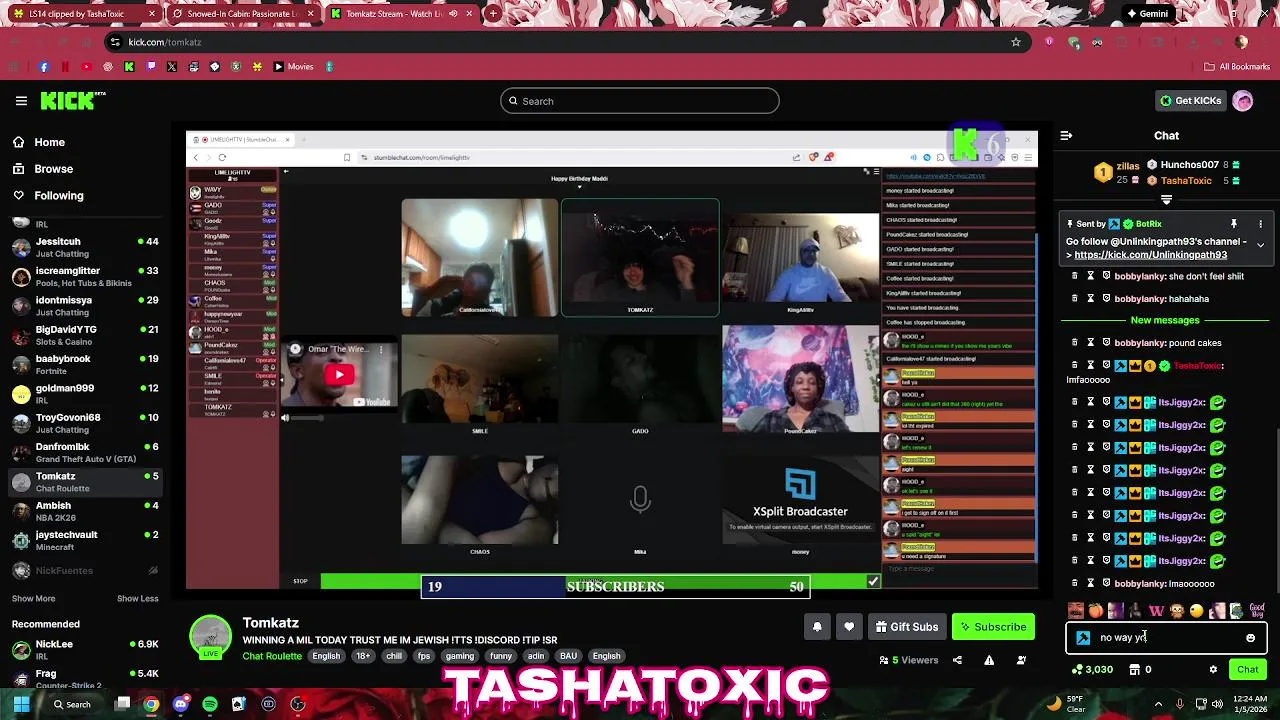This screenshot has width=1280, height=720.
Task: Open iscreamglitter's channel in the sidebar
Action: [x=84, y=277]
